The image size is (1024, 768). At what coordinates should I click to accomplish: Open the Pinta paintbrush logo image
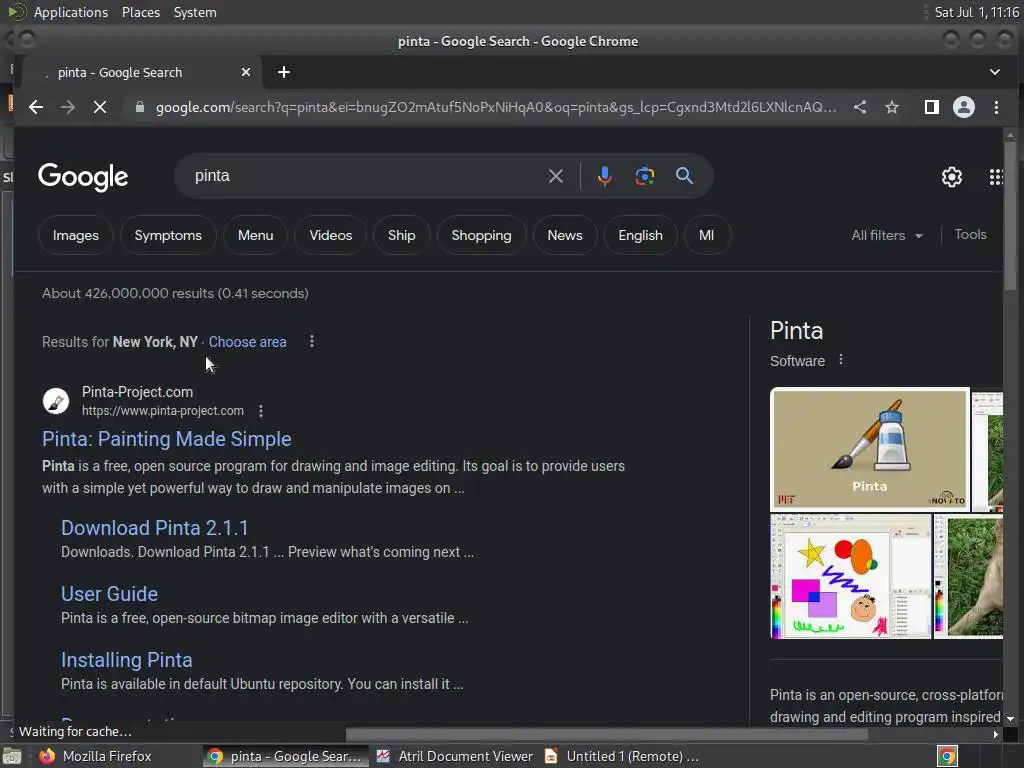point(870,449)
